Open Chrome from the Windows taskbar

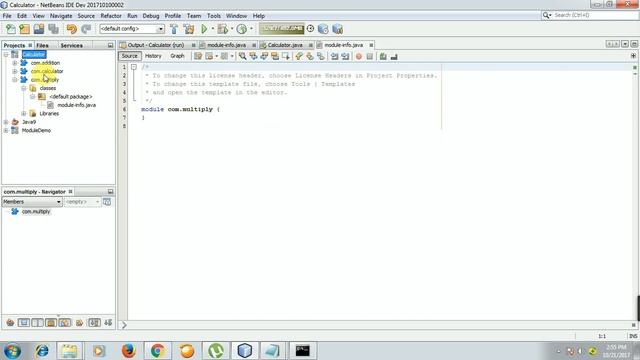pyautogui.click(x=158, y=351)
